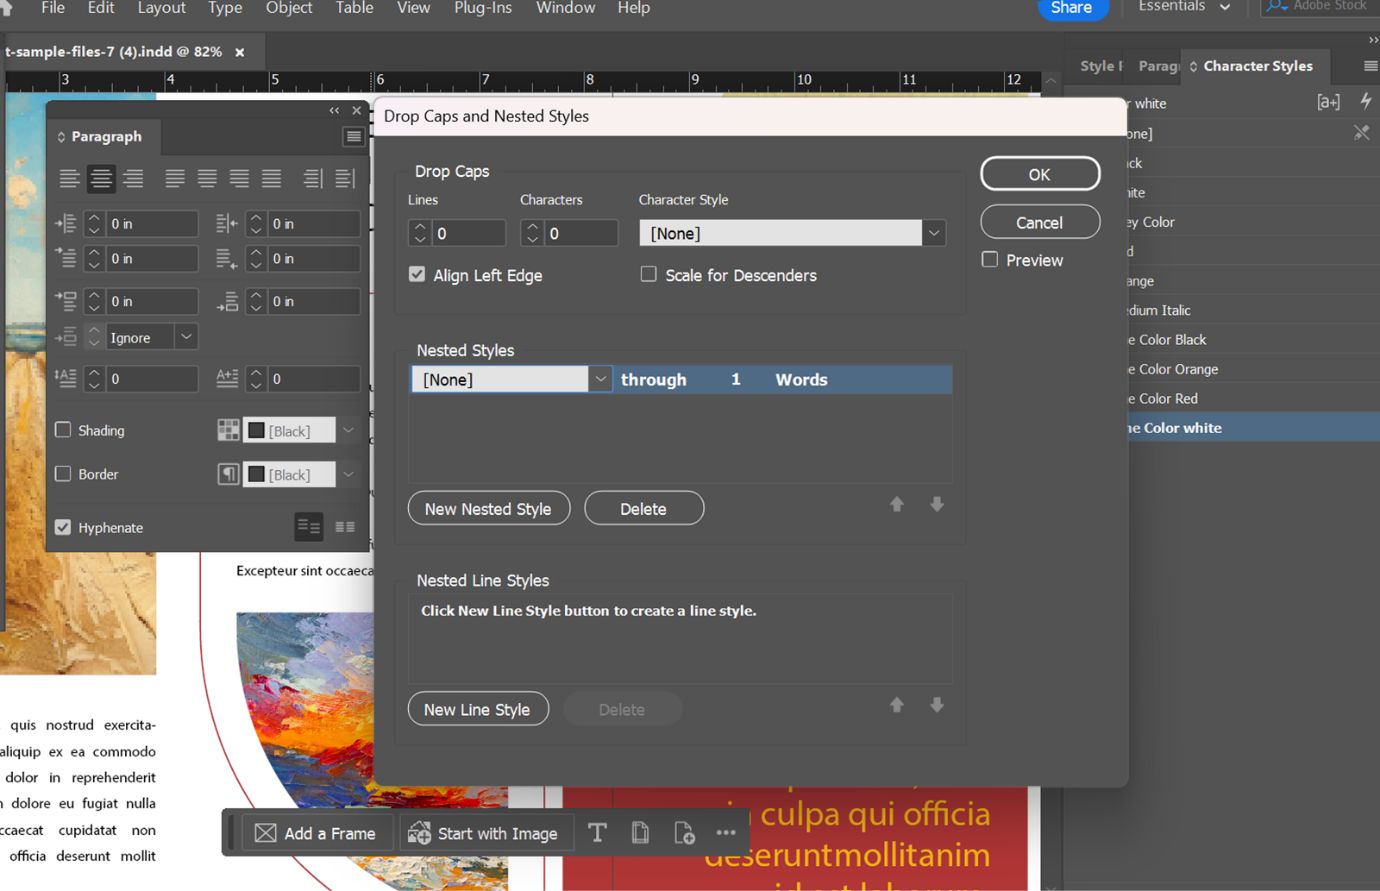Select the 'Color Orange' character style
The width and height of the screenshot is (1380, 891).
click(x=1254, y=369)
